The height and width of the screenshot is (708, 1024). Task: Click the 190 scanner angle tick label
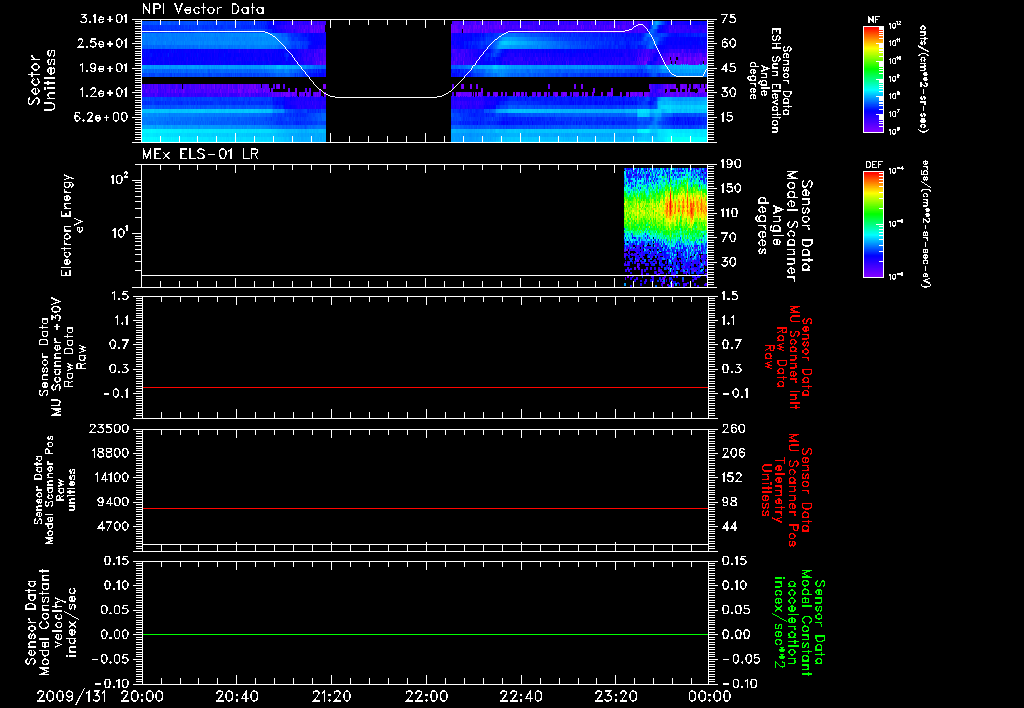click(732, 164)
